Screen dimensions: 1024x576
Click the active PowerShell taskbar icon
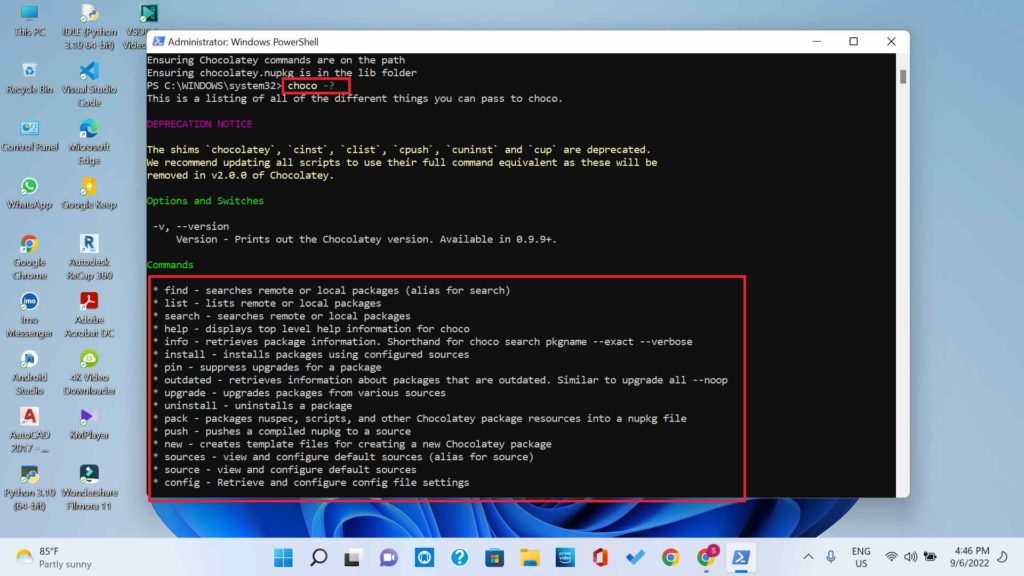(741, 557)
